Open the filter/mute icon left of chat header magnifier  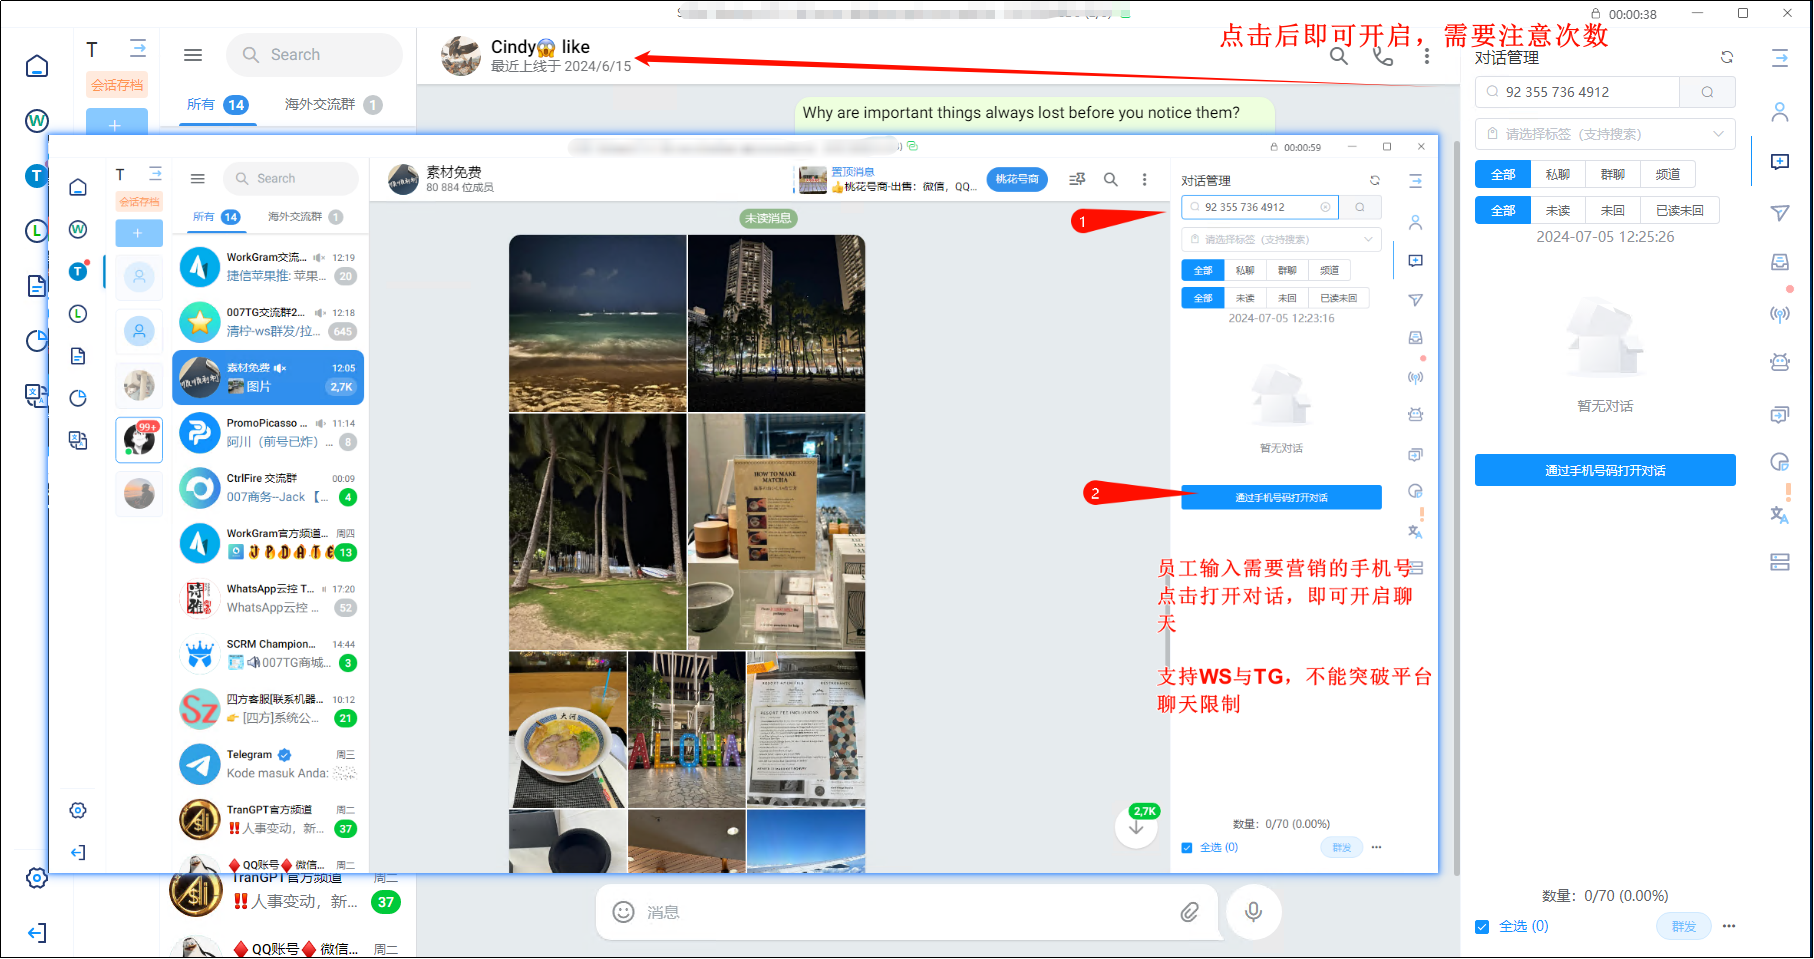click(x=1077, y=179)
